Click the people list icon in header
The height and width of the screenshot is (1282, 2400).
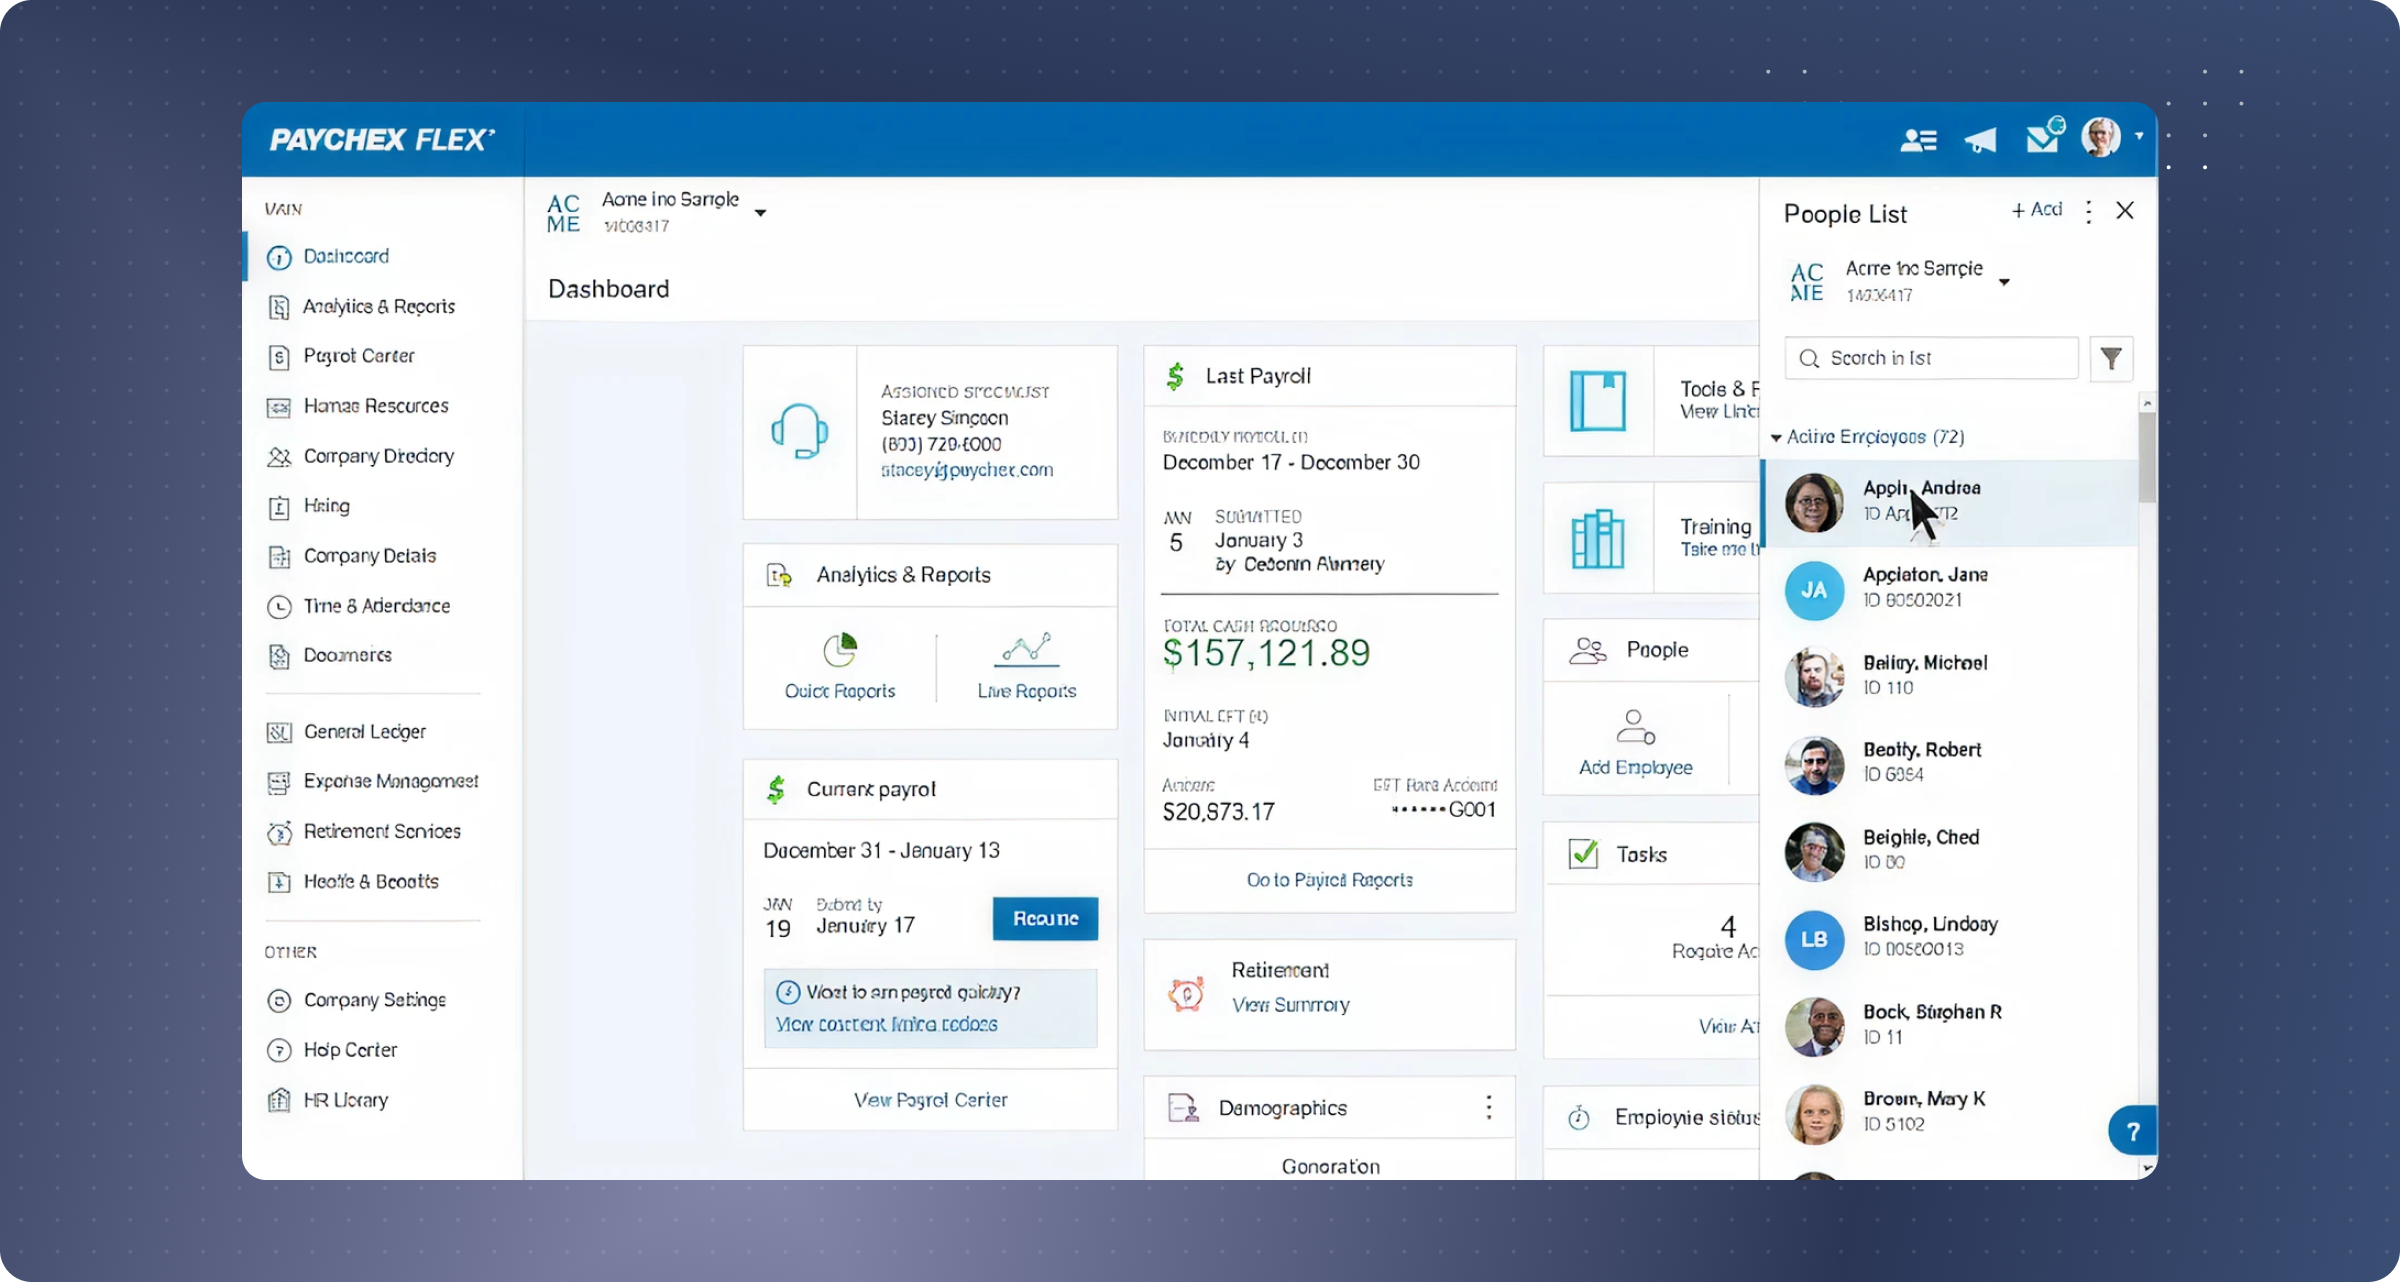[1918, 140]
